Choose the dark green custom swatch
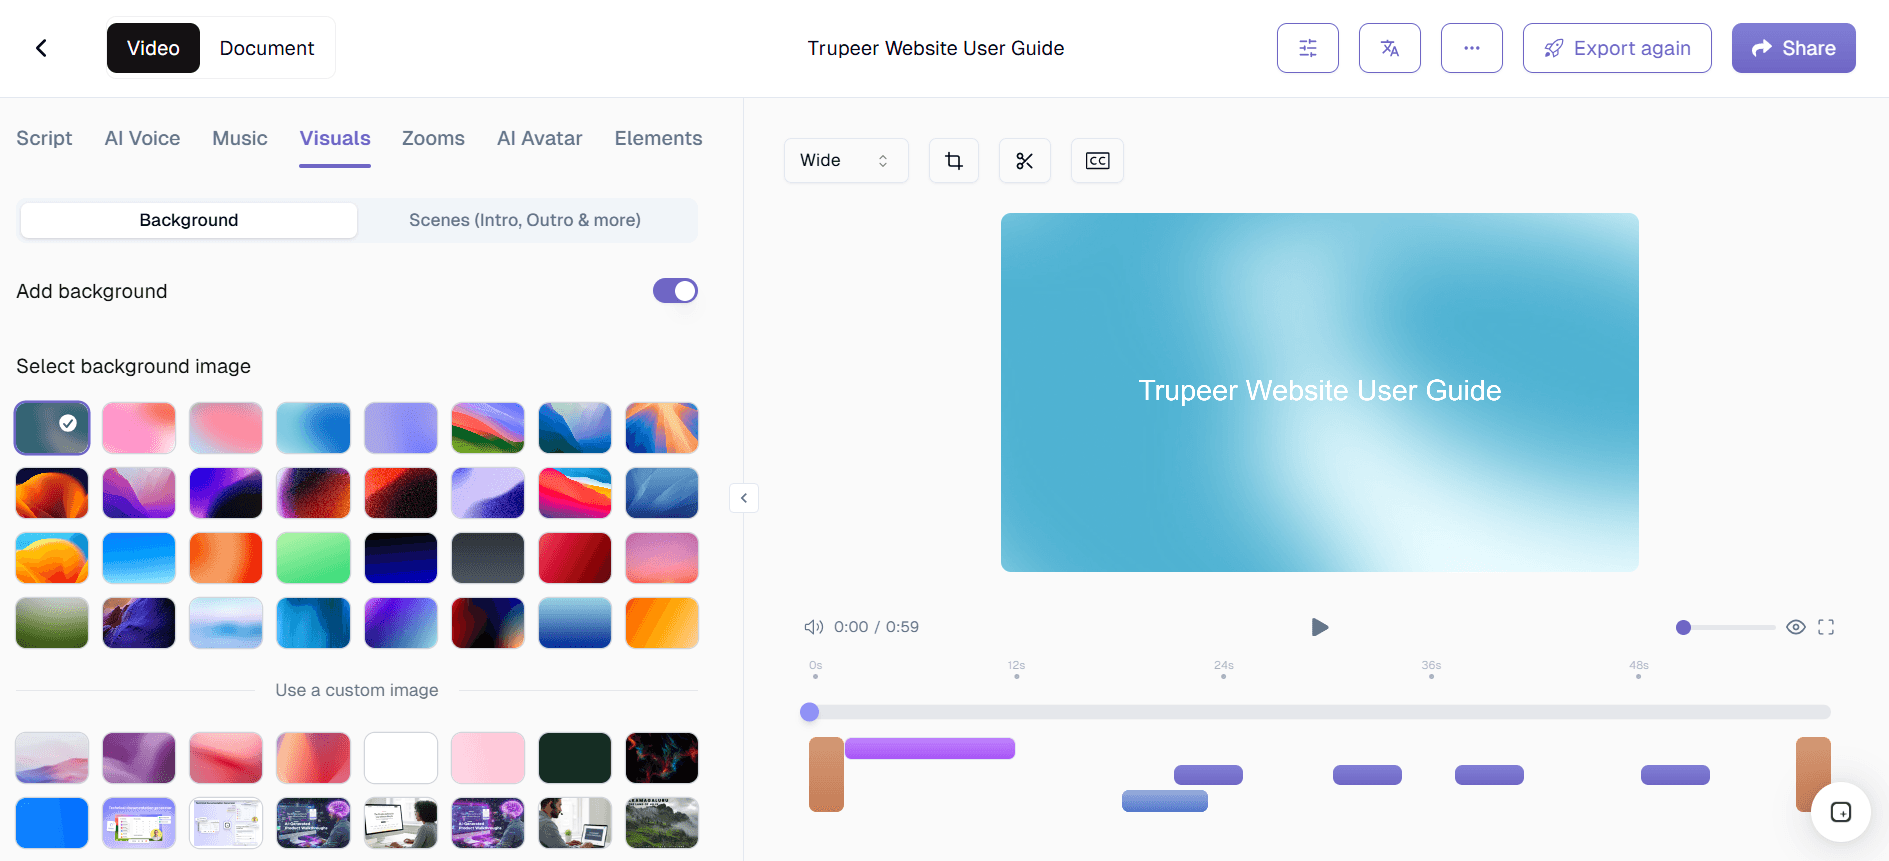1889x861 pixels. (575, 758)
